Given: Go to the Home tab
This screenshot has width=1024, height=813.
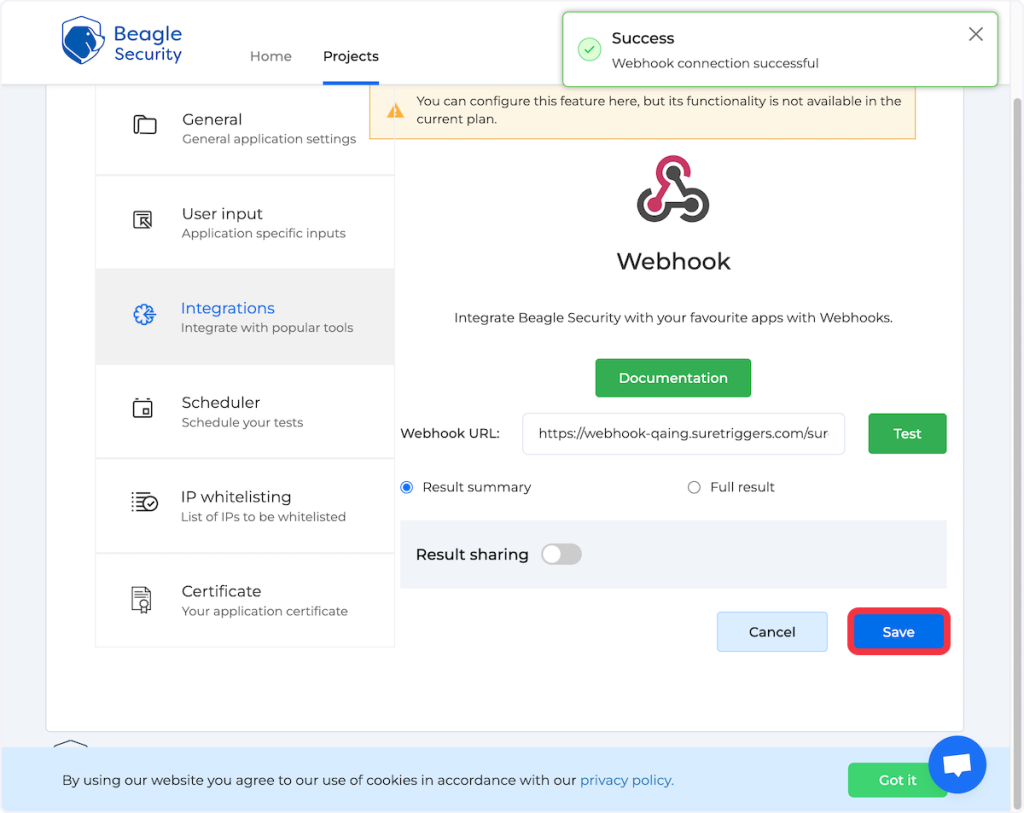Looking at the screenshot, I should 270,56.
